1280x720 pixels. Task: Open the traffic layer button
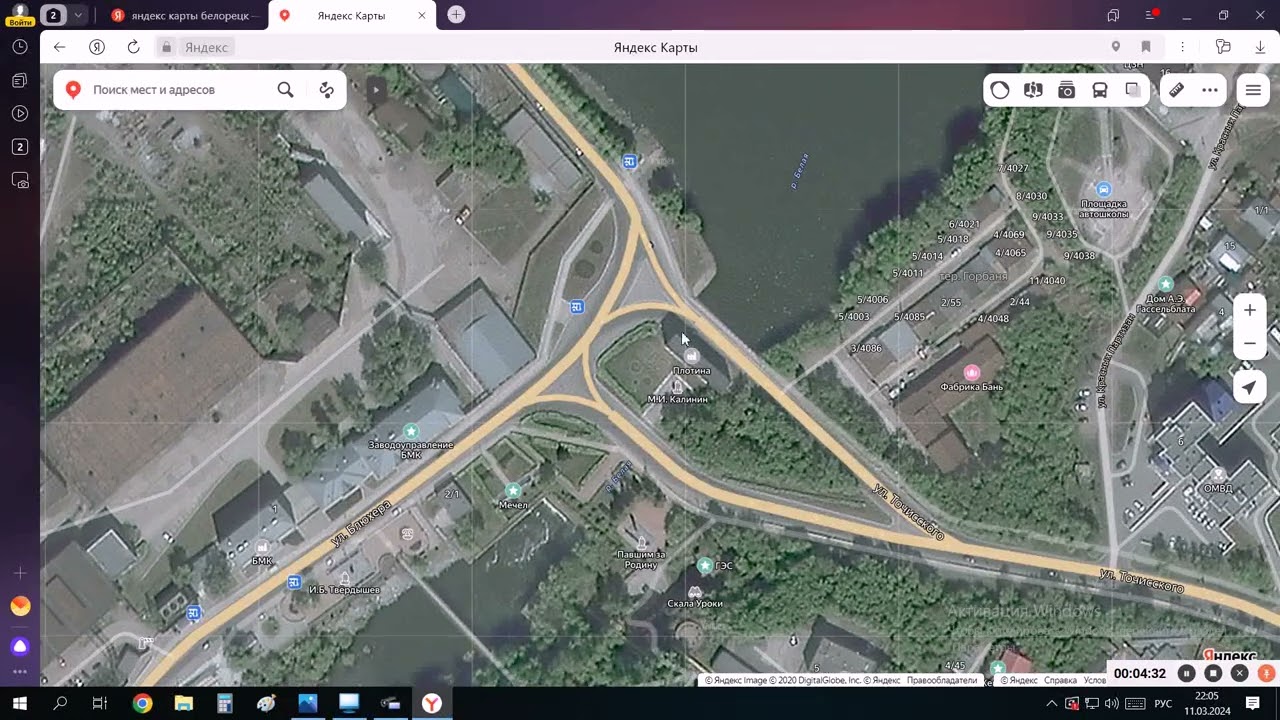coord(1000,90)
